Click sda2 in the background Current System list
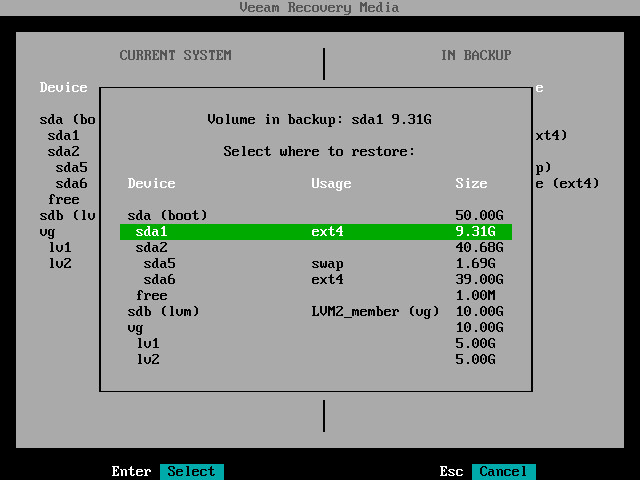This screenshot has width=640, height=480. [x=63, y=151]
